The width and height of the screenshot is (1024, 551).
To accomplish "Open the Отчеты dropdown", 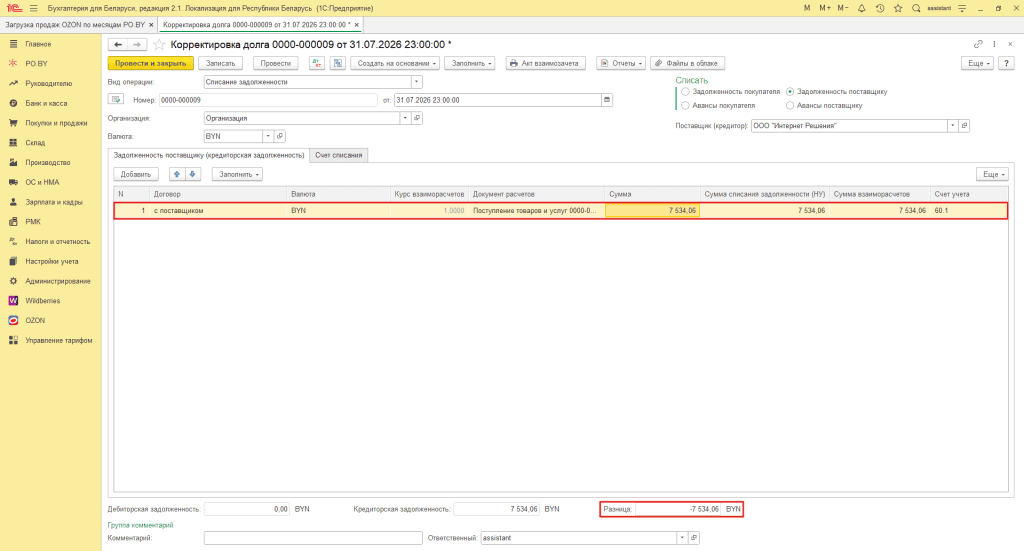I will point(621,63).
